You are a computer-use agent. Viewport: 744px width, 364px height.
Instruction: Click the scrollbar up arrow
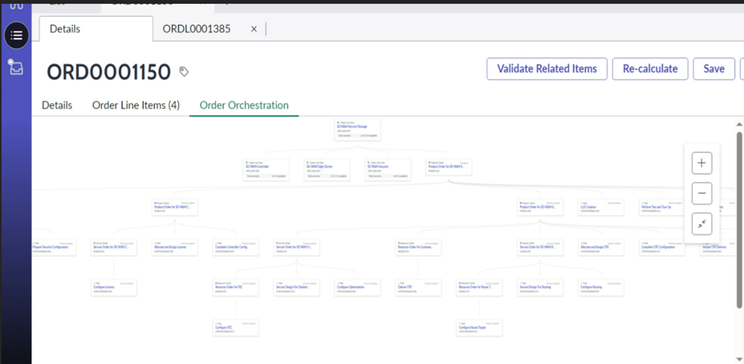739,124
